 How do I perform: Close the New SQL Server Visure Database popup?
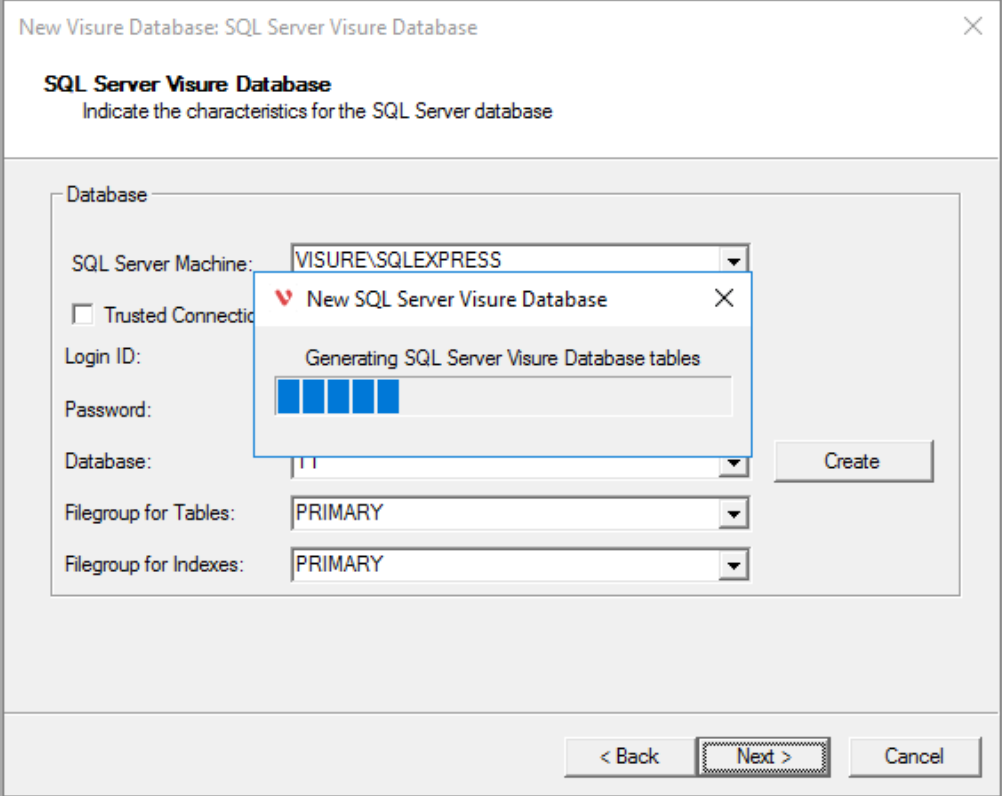pos(724,298)
